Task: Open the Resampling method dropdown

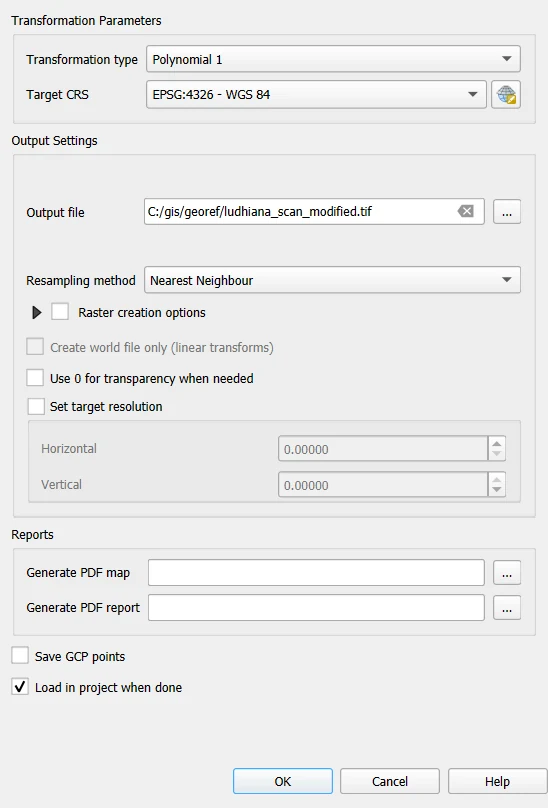Action: tap(333, 280)
